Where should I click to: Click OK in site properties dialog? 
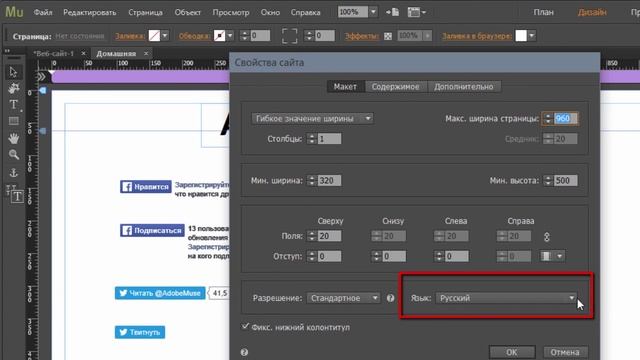tap(512, 352)
